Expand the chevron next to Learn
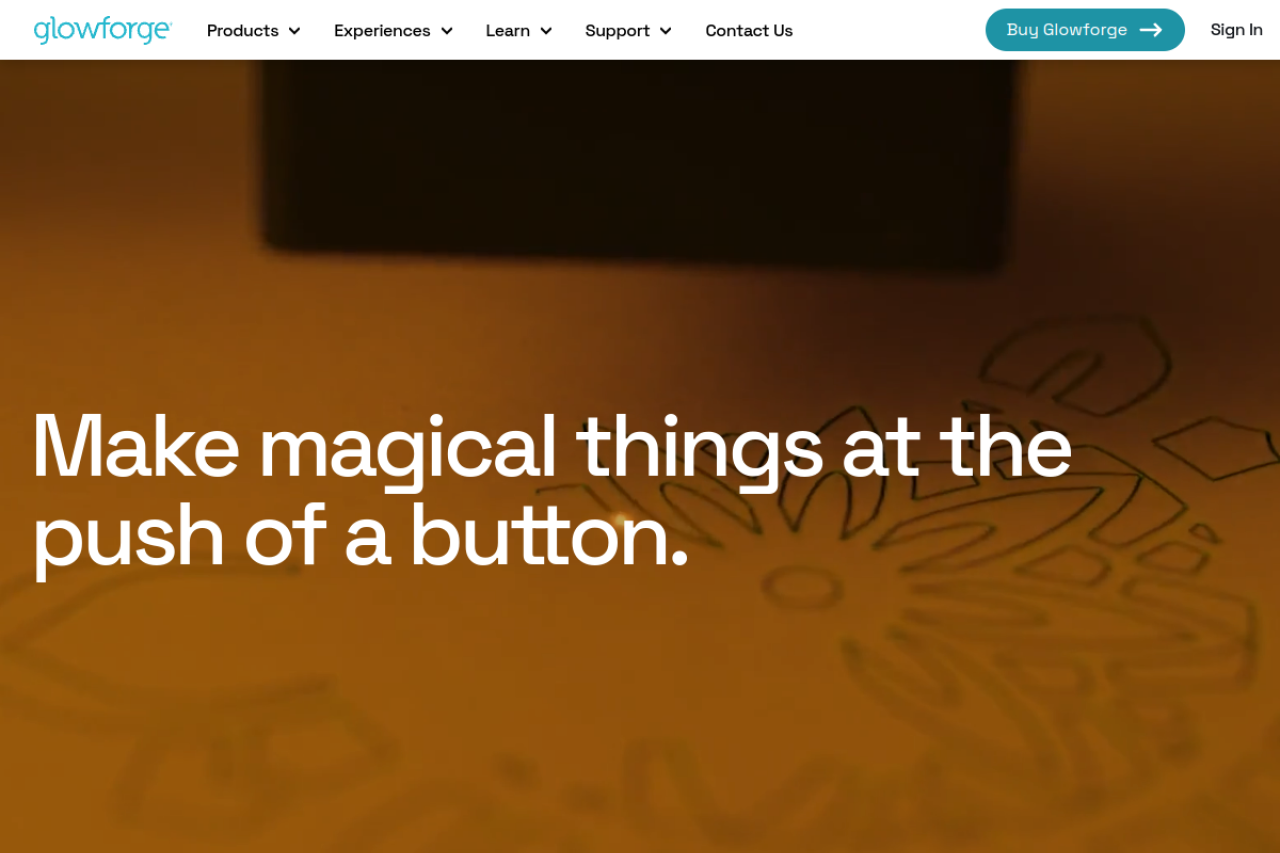Screen dimensions: 1280x853 (x=546, y=31)
